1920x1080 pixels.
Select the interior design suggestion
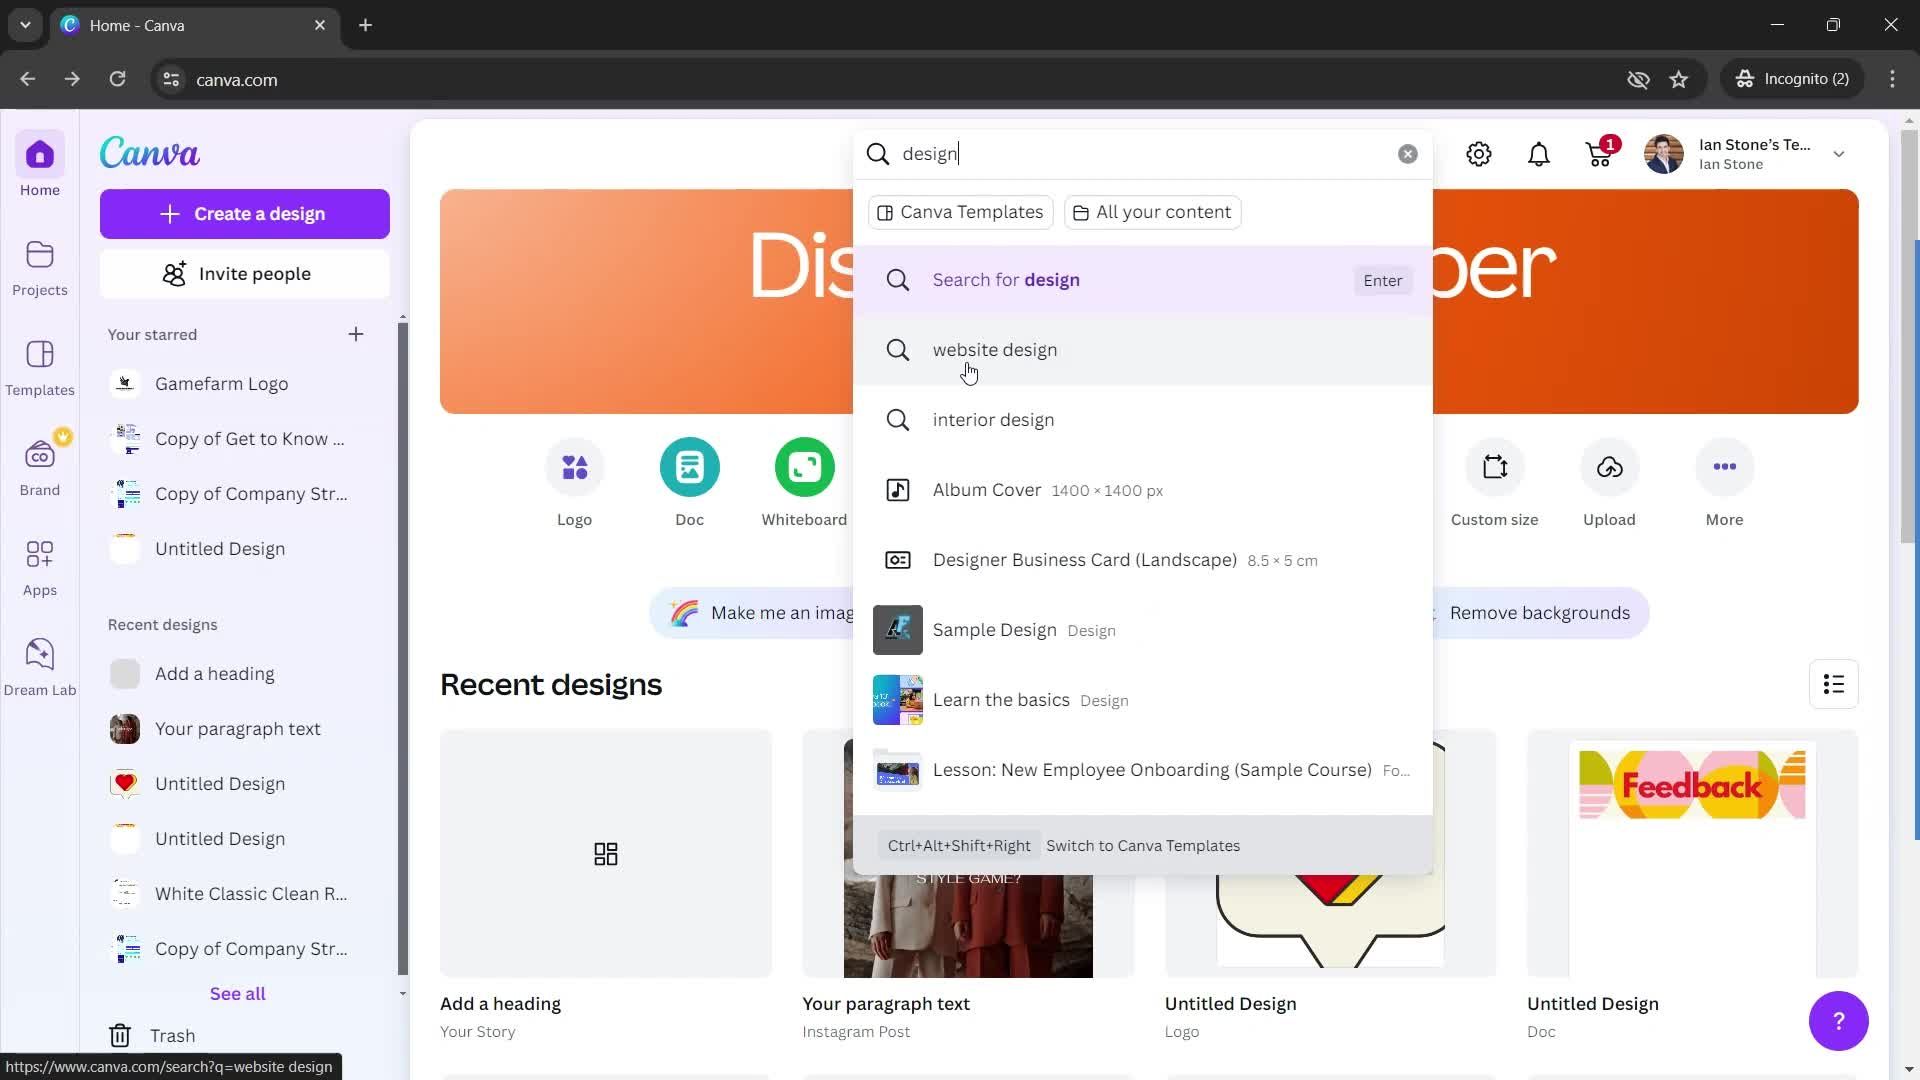[1143, 420]
